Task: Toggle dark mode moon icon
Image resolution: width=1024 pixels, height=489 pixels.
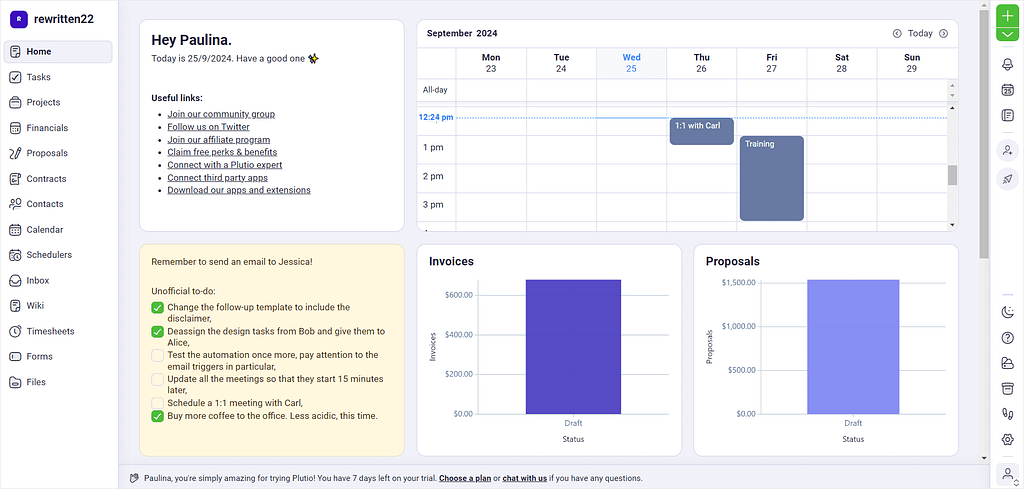Action: point(1007,312)
